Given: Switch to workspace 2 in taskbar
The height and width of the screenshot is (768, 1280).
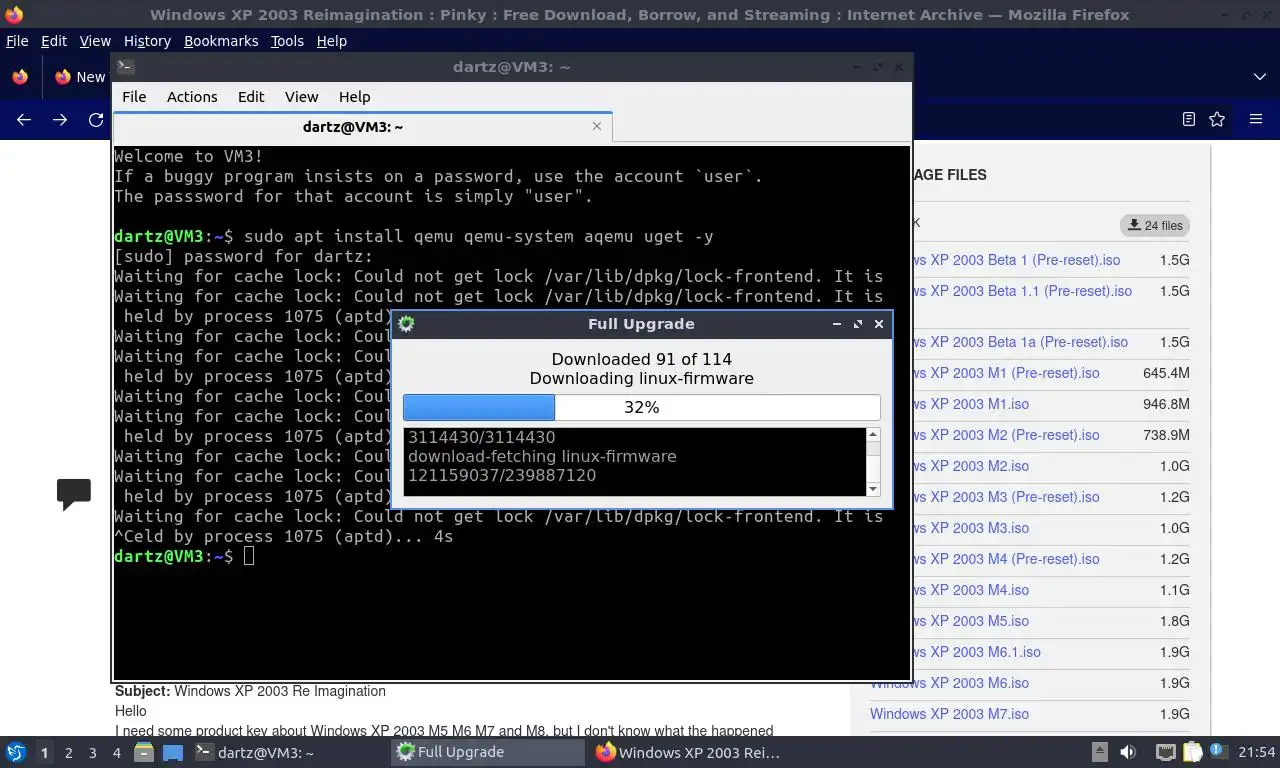Looking at the screenshot, I should coord(68,753).
